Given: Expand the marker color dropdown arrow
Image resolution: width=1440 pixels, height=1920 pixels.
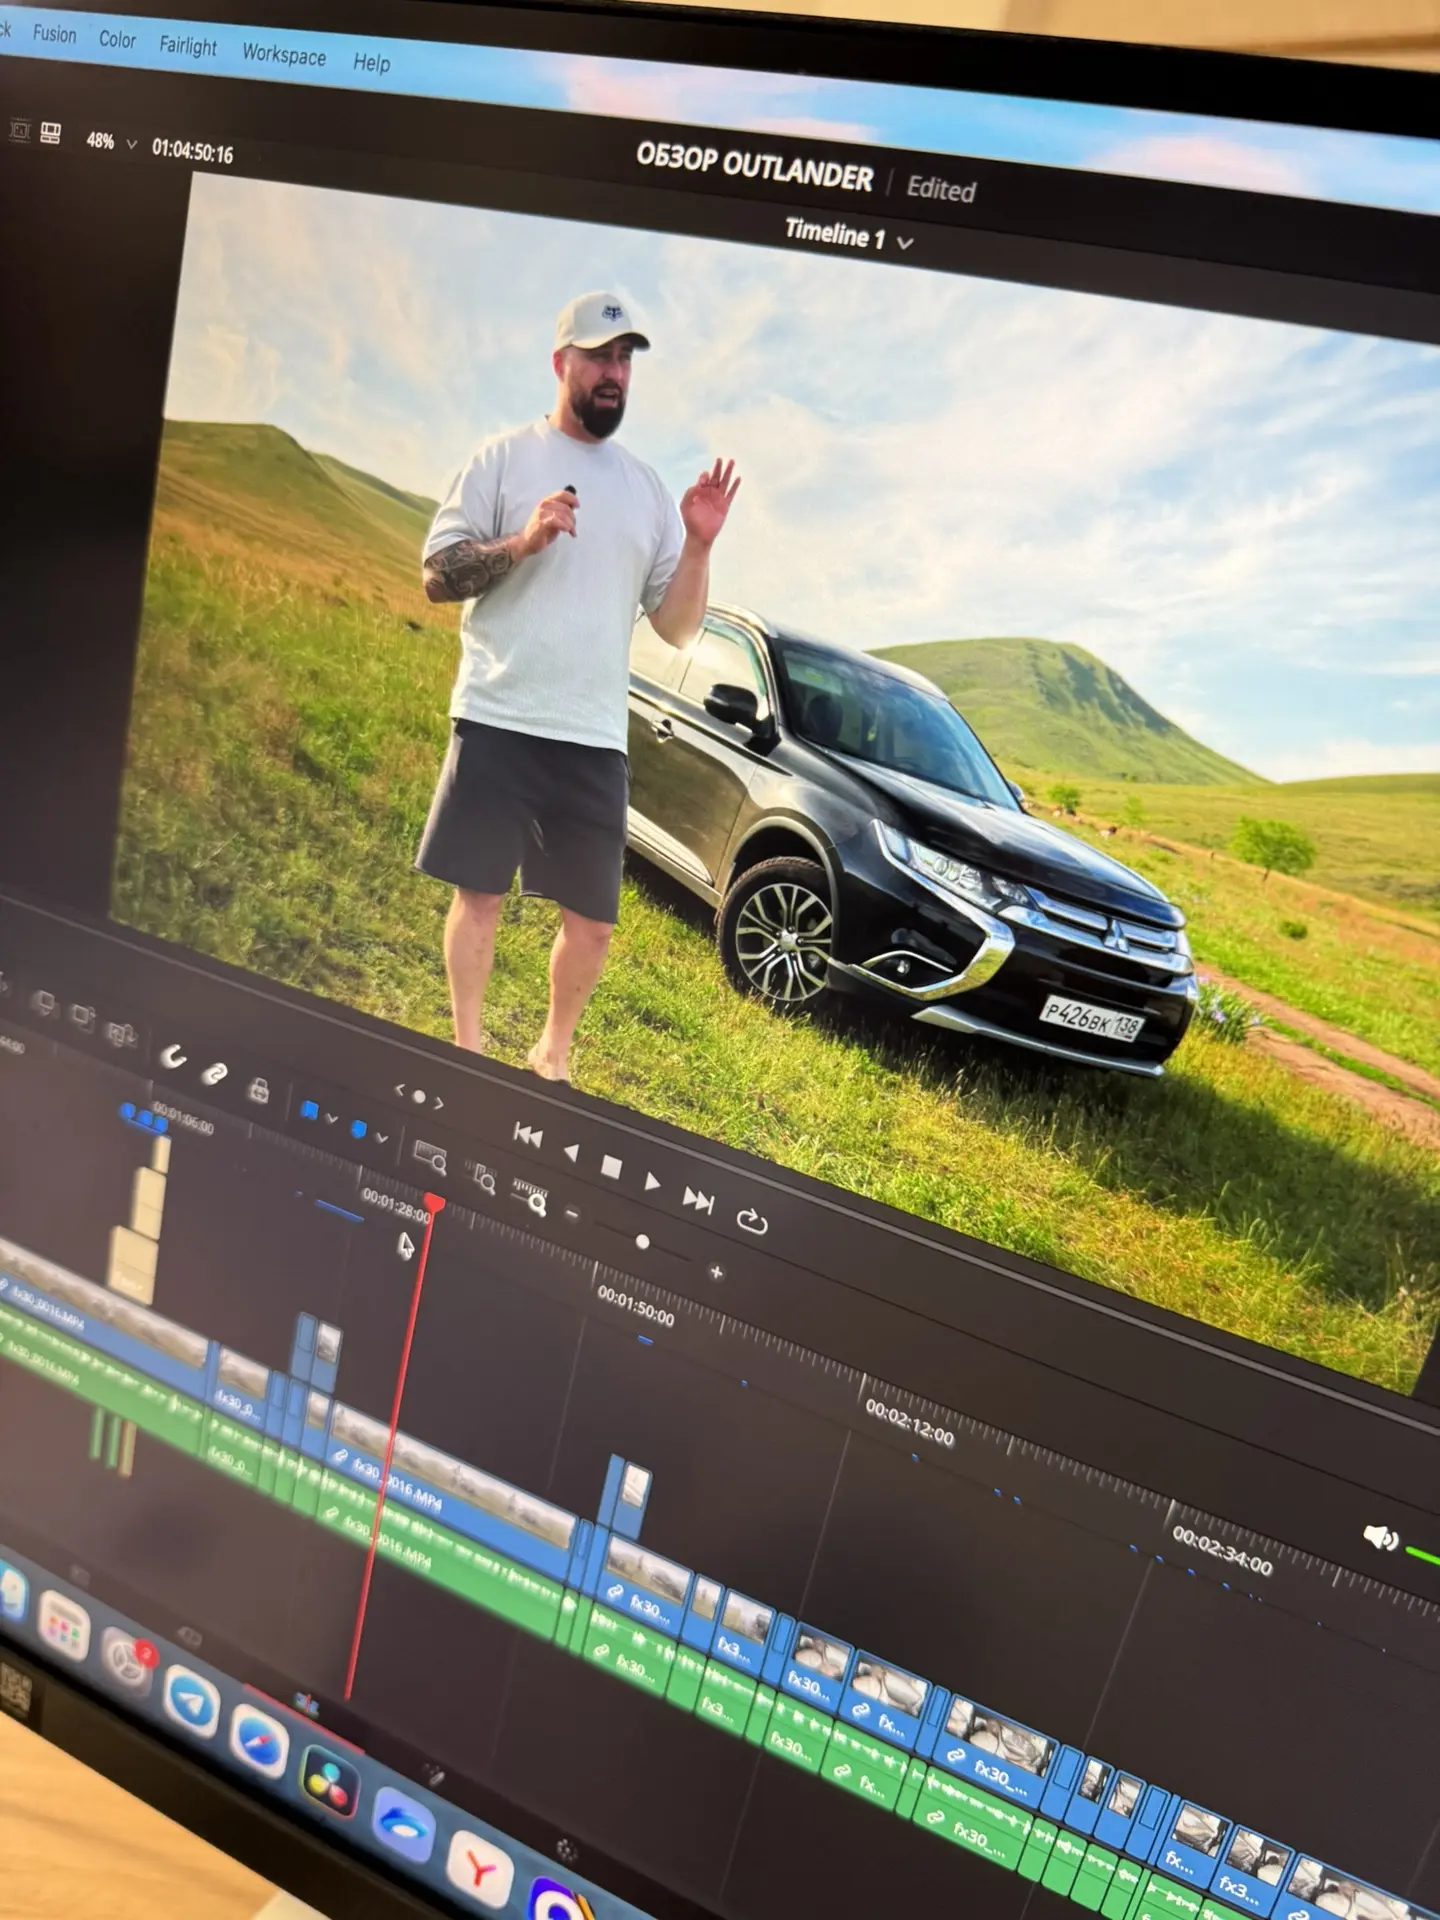Looking at the screenshot, I should (381, 1137).
